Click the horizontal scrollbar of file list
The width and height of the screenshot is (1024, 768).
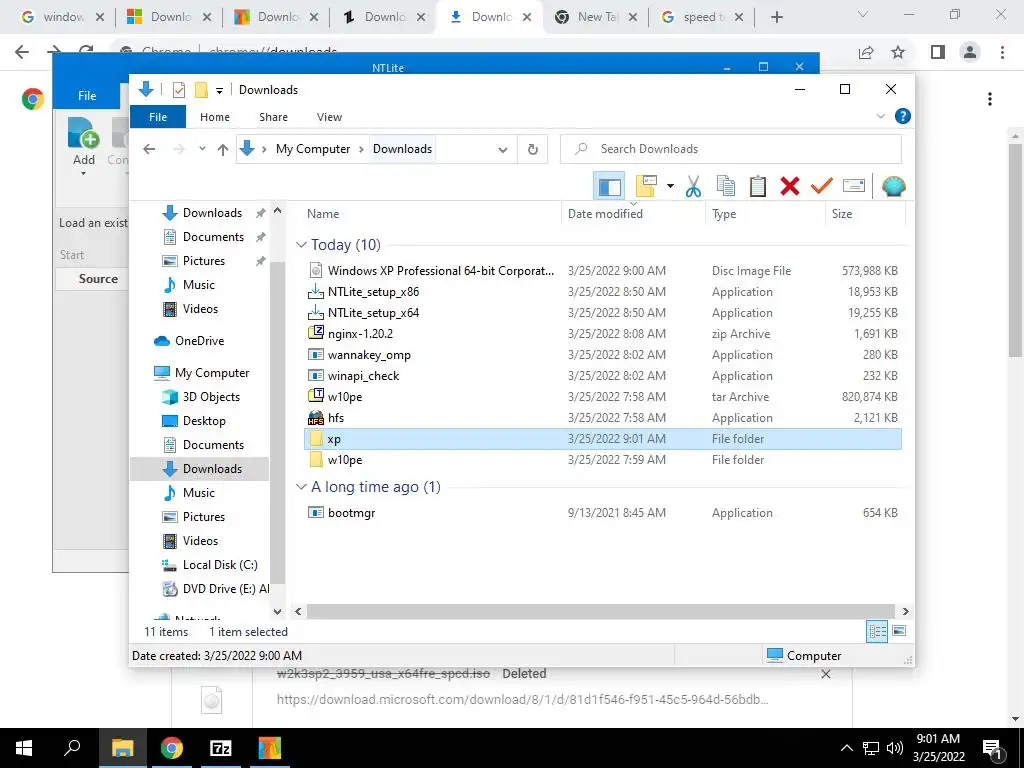coord(601,611)
